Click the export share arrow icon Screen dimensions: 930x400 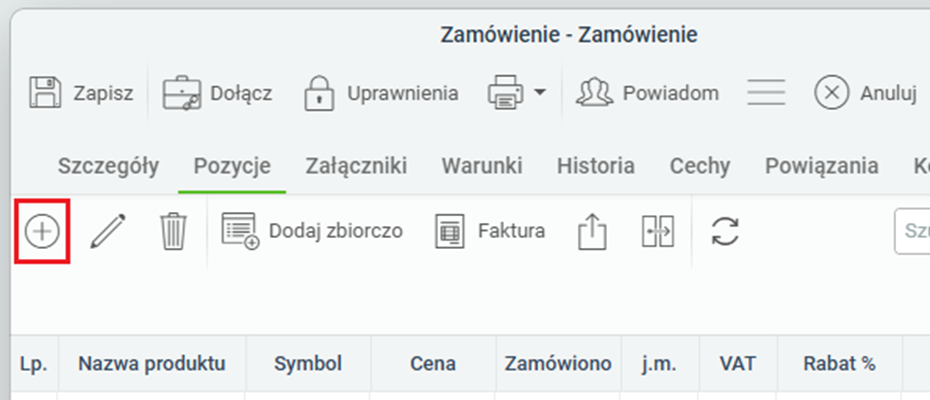pyautogui.click(x=593, y=231)
